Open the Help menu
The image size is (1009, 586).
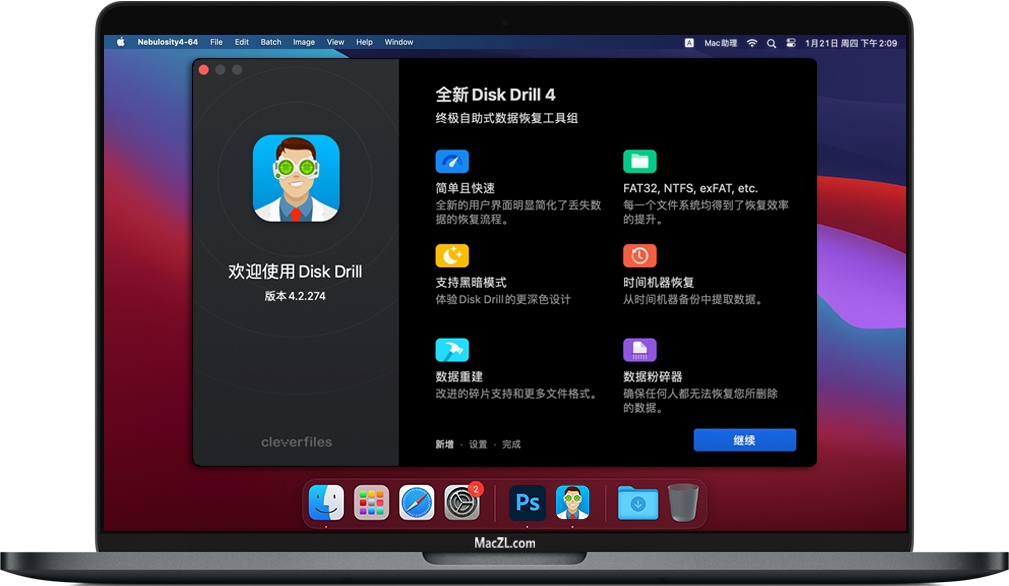364,42
